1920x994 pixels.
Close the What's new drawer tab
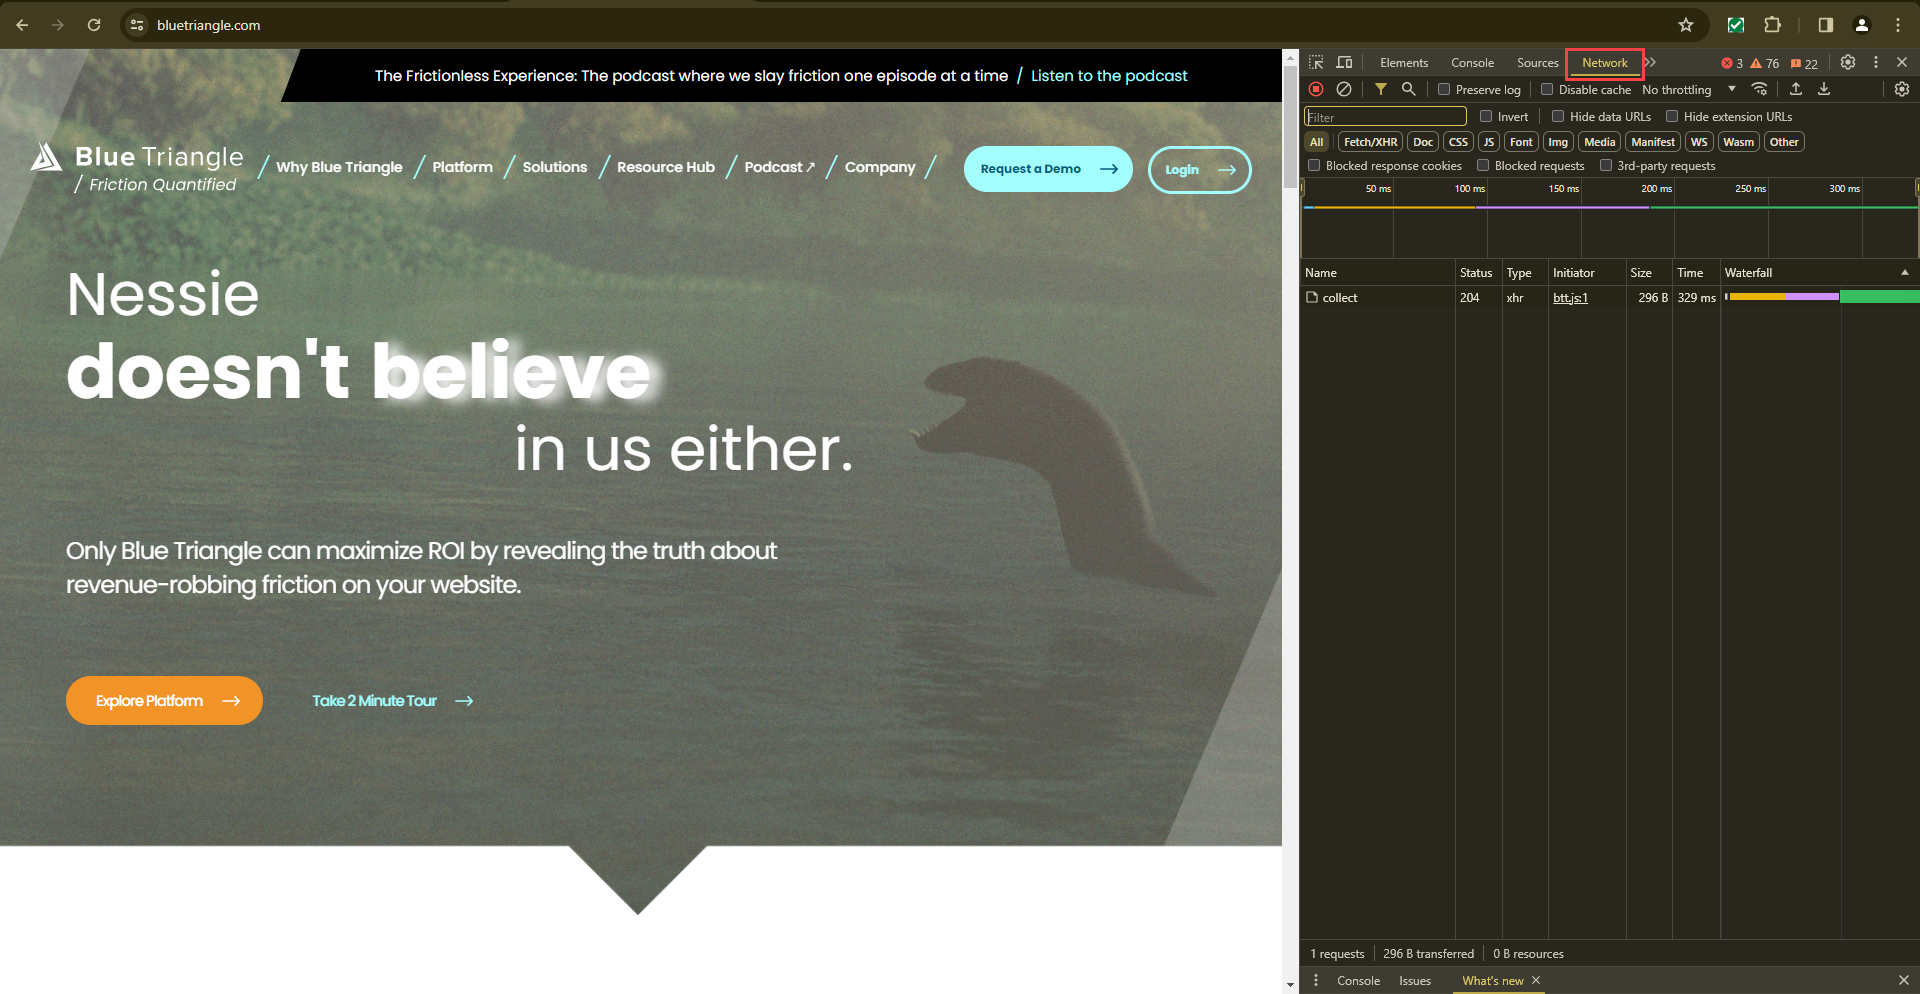click(x=1536, y=980)
